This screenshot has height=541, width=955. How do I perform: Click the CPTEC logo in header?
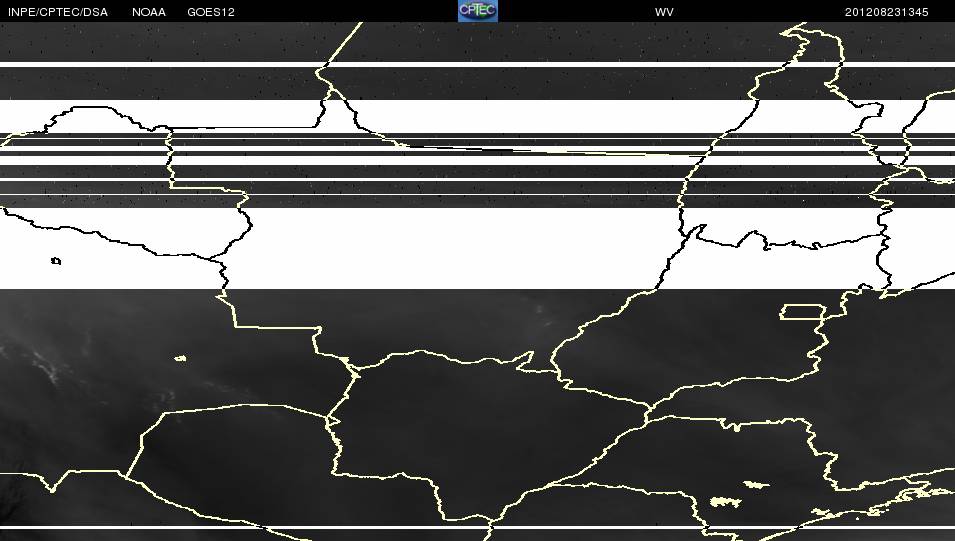click(478, 11)
